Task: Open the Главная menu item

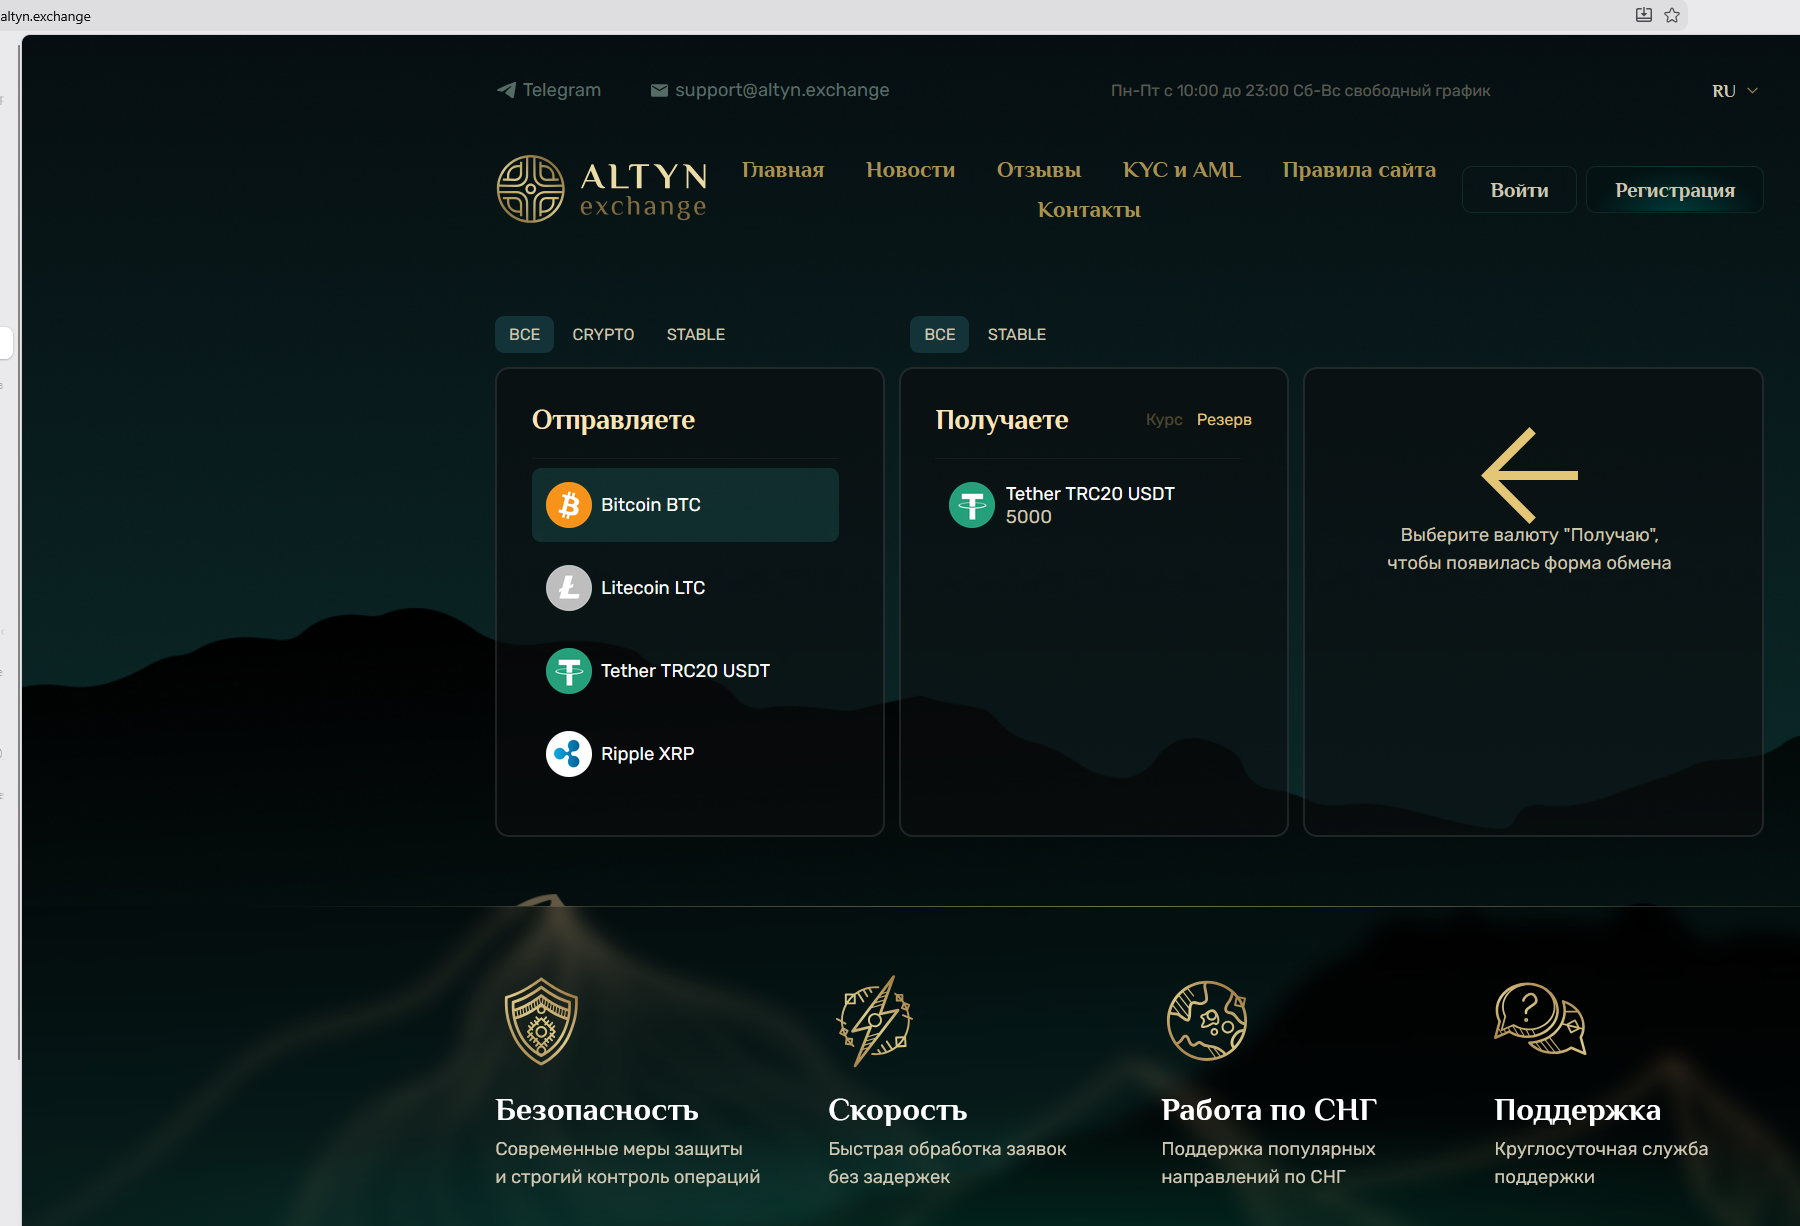Action: (x=783, y=170)
